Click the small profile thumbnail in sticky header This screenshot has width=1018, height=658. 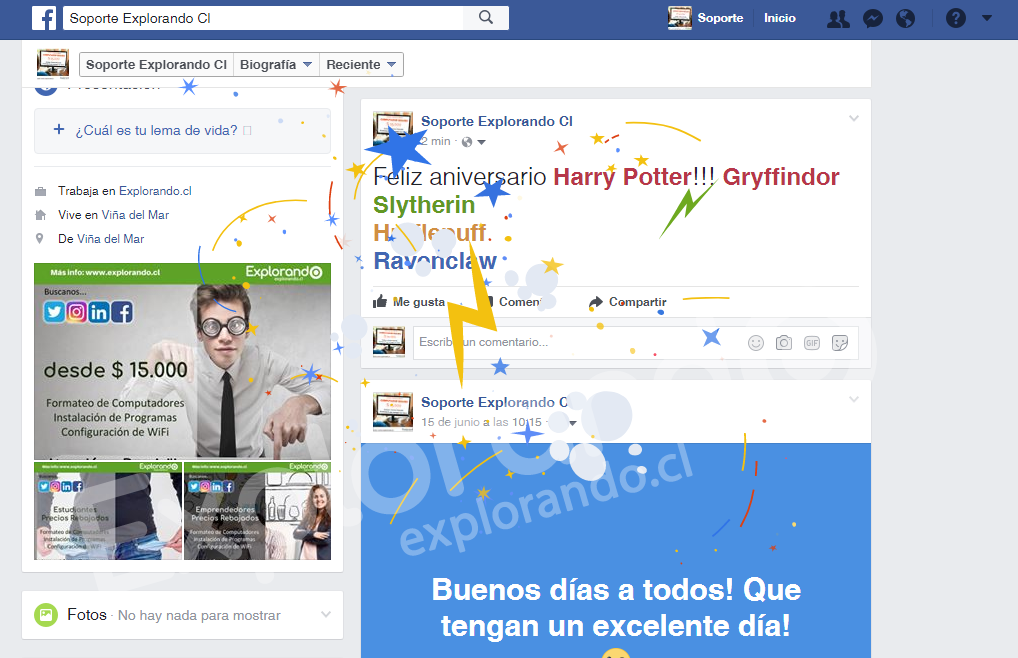click(53, 64)
